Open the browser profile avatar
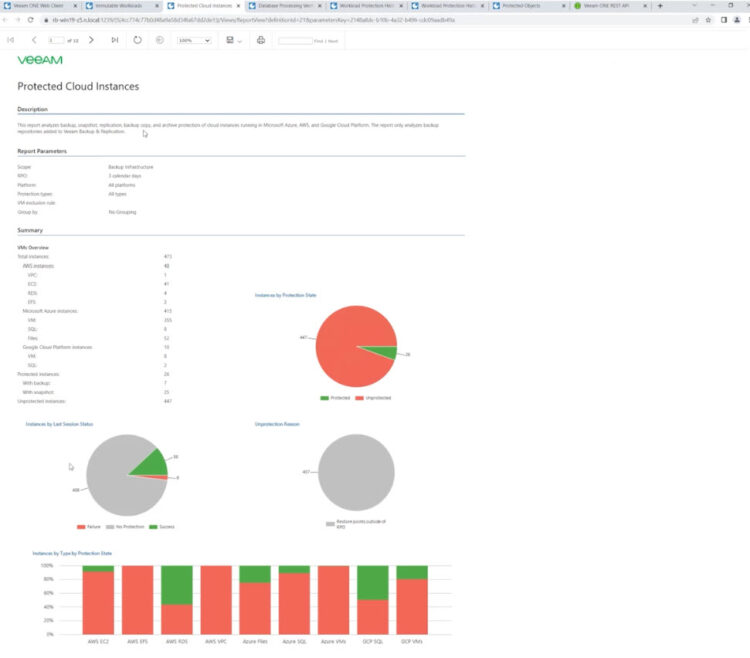This screenshot has height=658, width=750. click(x=737, y=20)
